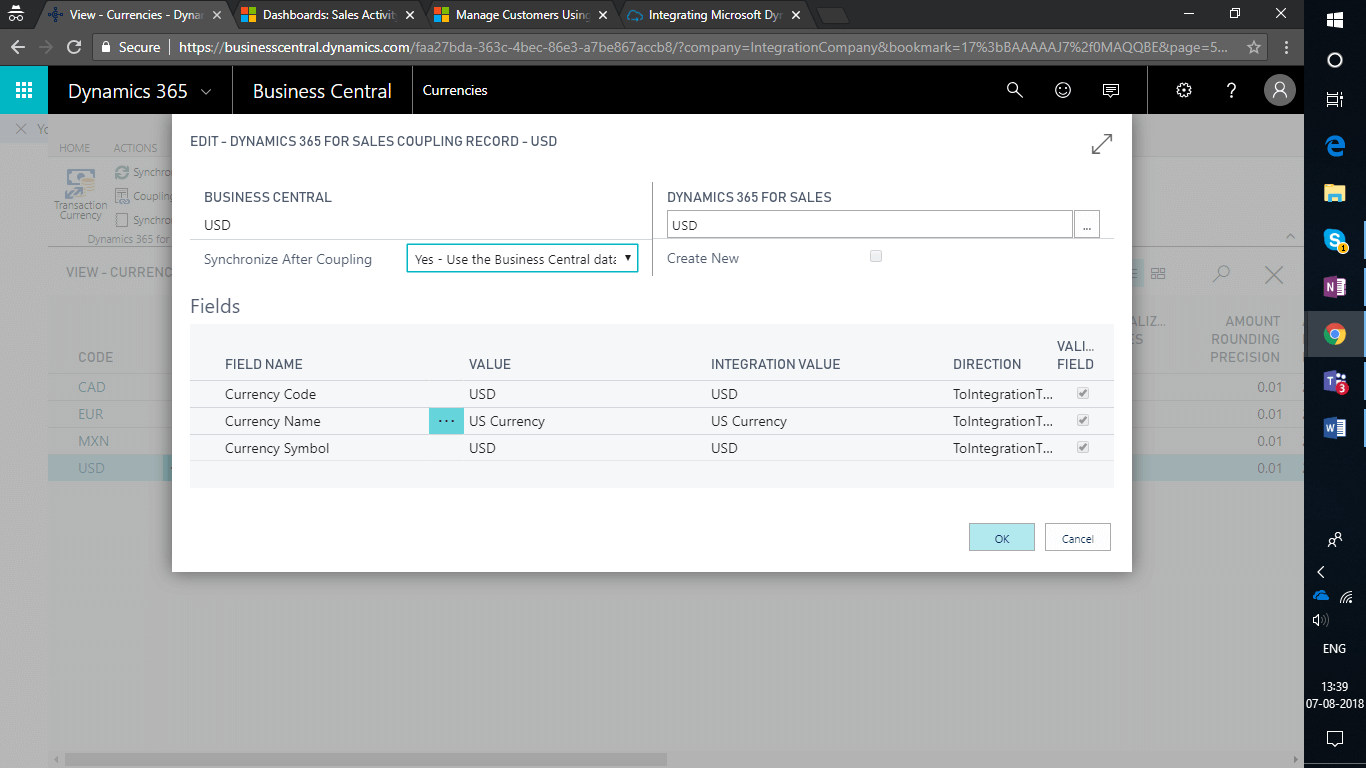Toggle Validate Field checkbox for Currency Symbol
The image size is (1366, 768).
(x=1083, y=447)
